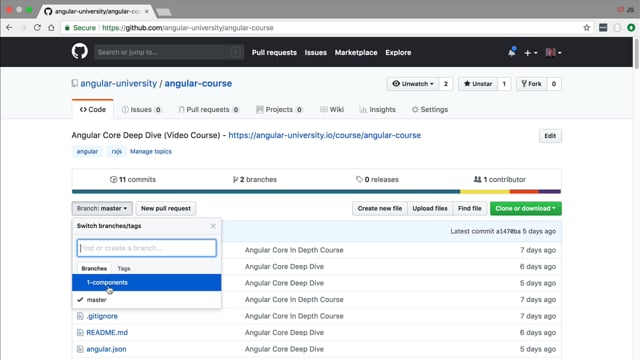Screen dimensions: 640x360
Task: Open the GitHub Octocat home logo
Action: pyautogui.click(x=80, y=52)
